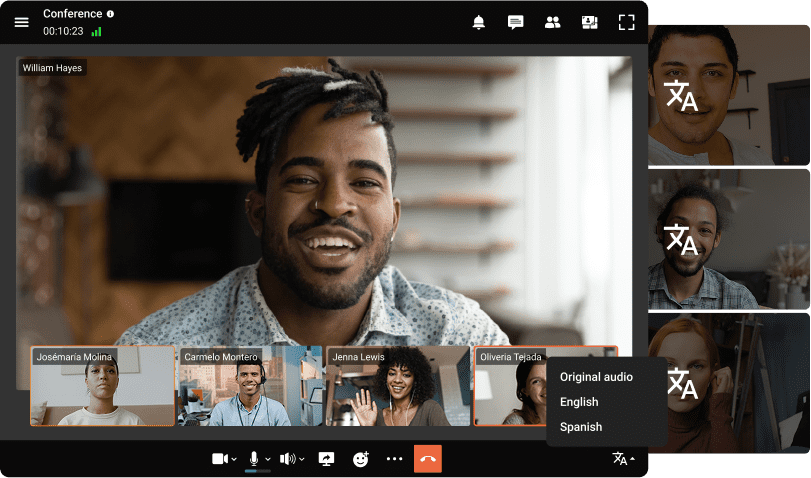811x478 pixels.
Task: Start screen sharing
Action: [326, 459]
